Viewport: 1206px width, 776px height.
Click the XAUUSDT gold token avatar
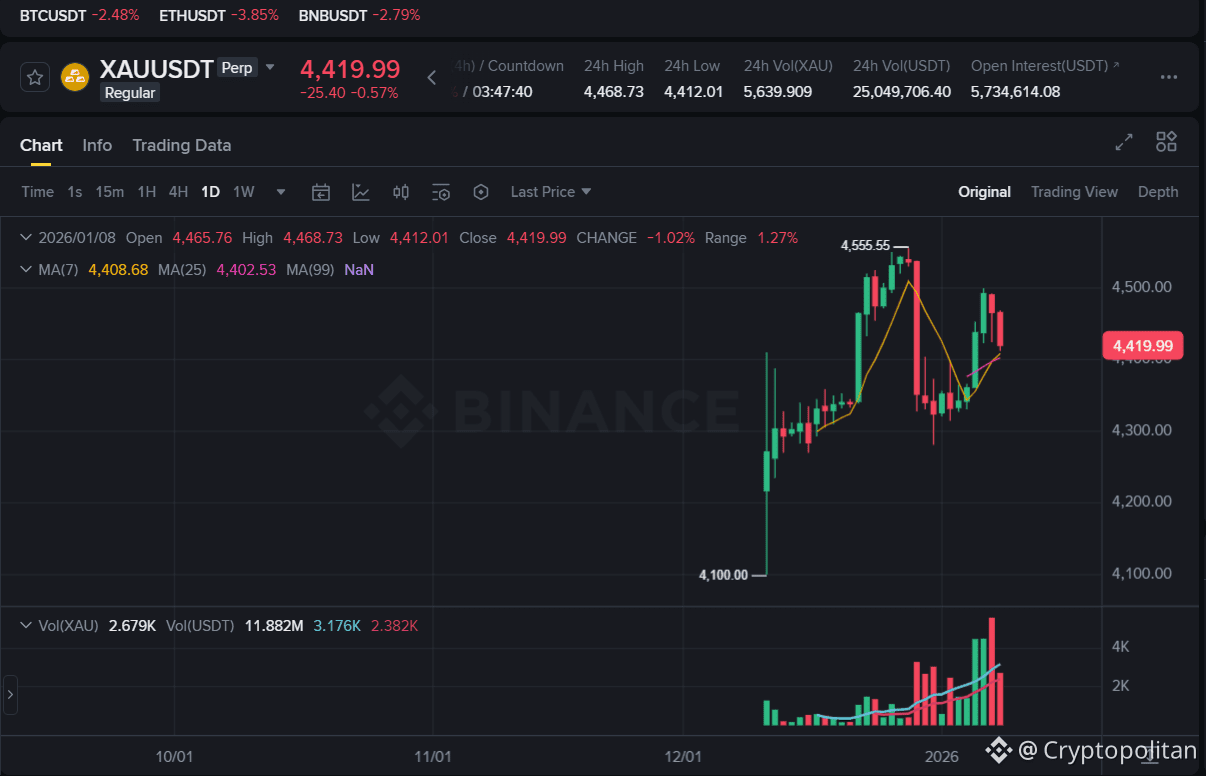click(74, 76)
